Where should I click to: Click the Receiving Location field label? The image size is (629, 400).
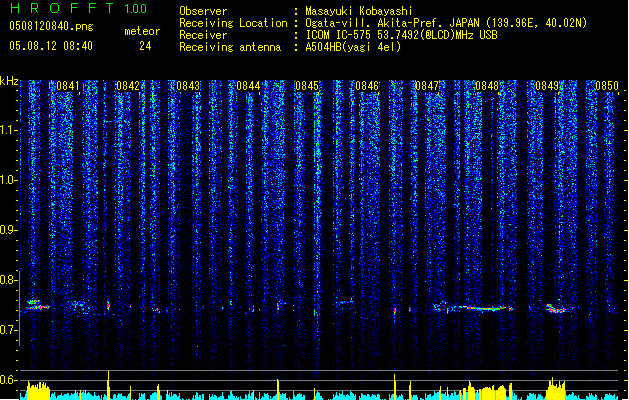(233, 23)
